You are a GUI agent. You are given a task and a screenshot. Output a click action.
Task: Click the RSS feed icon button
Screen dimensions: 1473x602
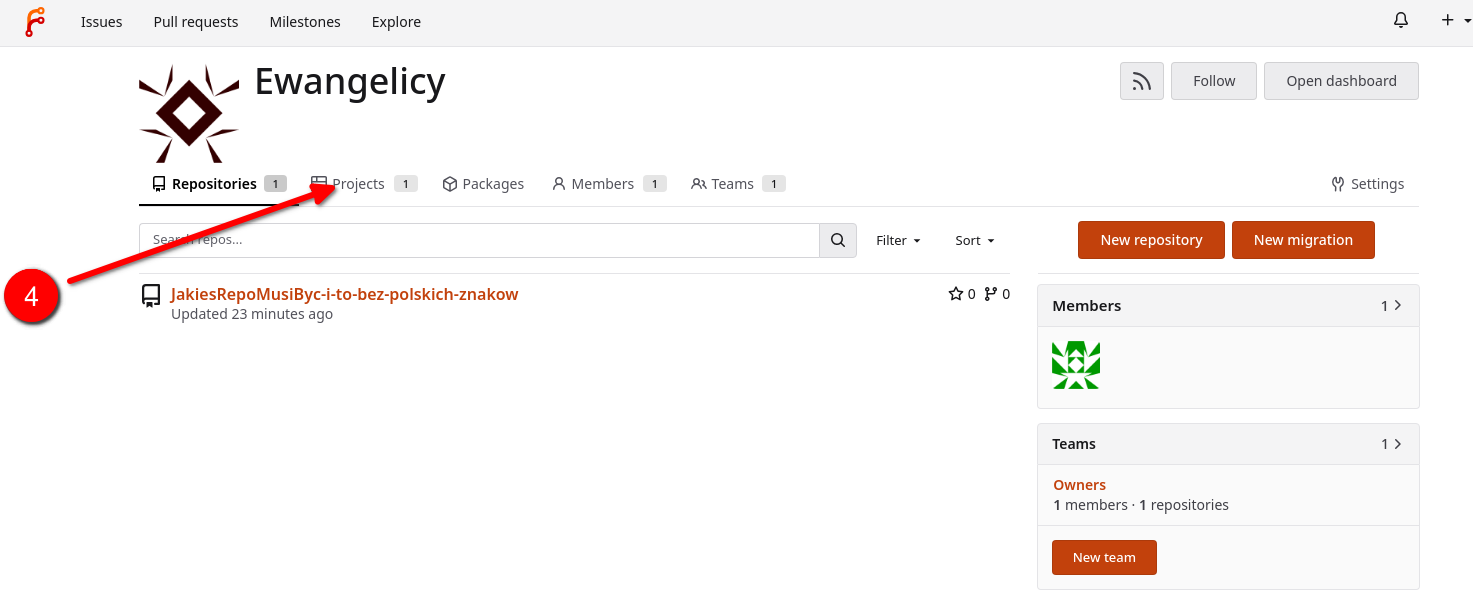(x=1141, y=81)
